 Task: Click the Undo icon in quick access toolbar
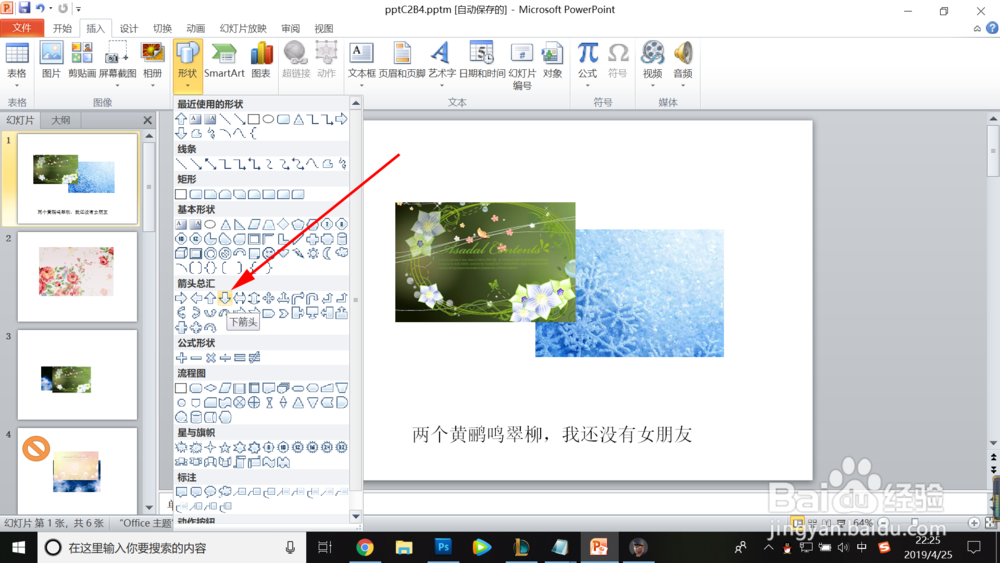(x=40, y=8)
